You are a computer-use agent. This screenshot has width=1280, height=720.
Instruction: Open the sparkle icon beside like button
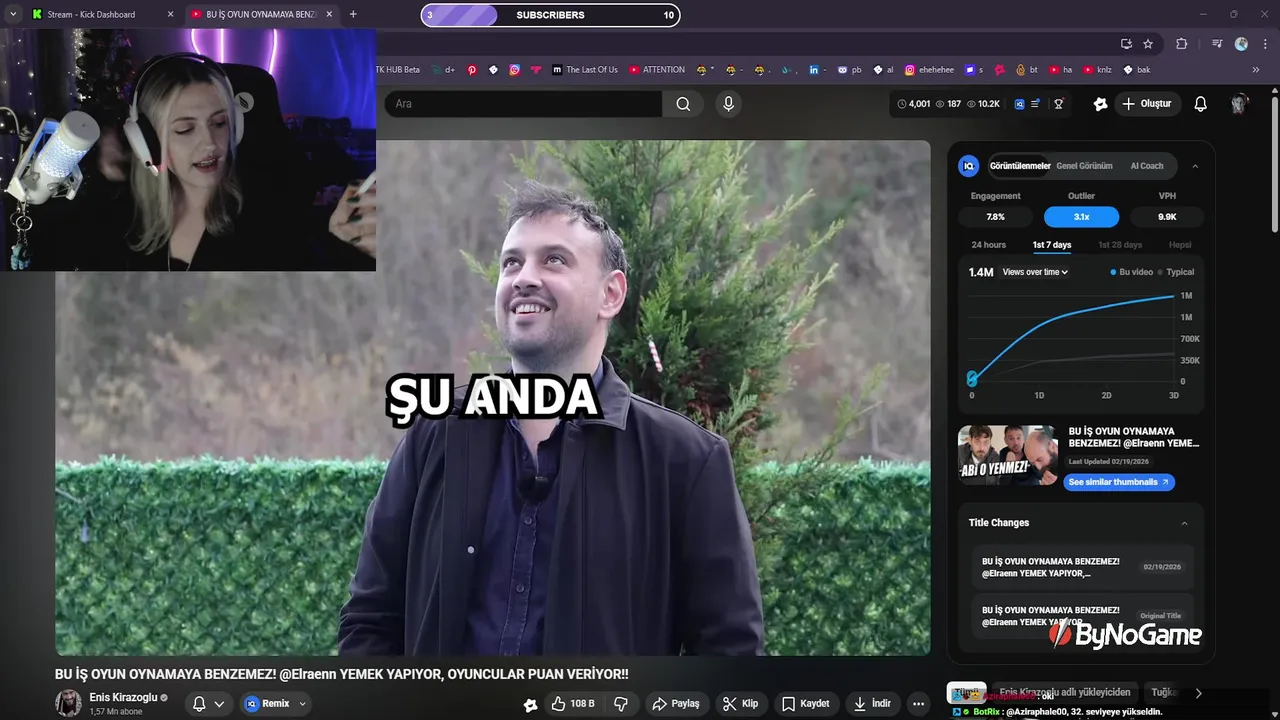coord(530,704)
